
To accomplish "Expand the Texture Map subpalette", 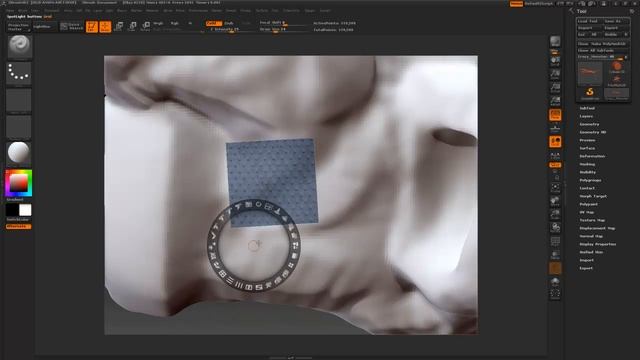I will 592,220.
